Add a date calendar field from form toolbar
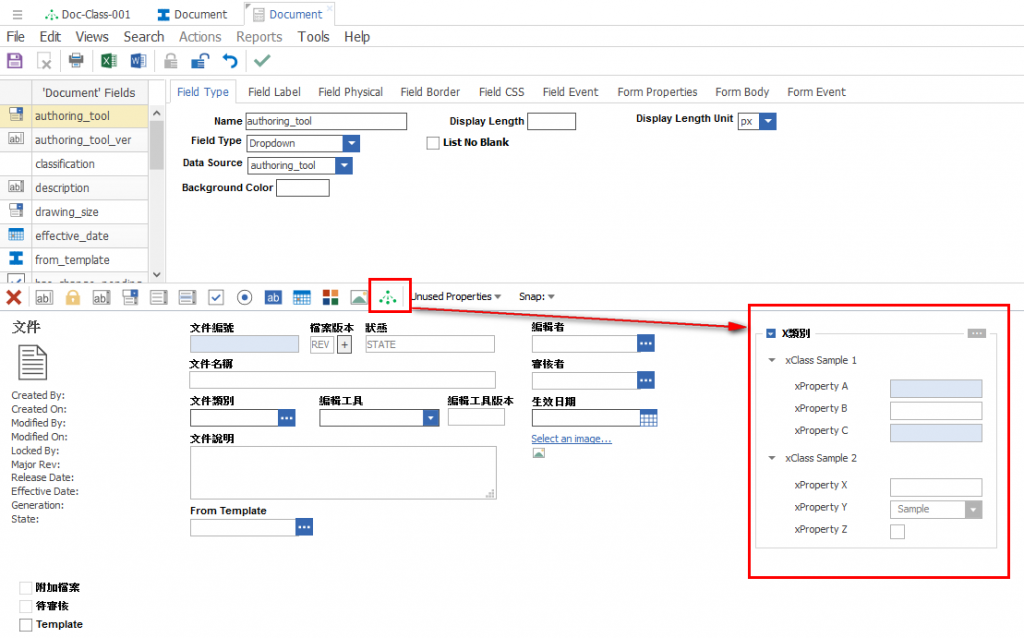Image resolution: width=1024 pixels, height=638 pixels. (x=302, y=298)
